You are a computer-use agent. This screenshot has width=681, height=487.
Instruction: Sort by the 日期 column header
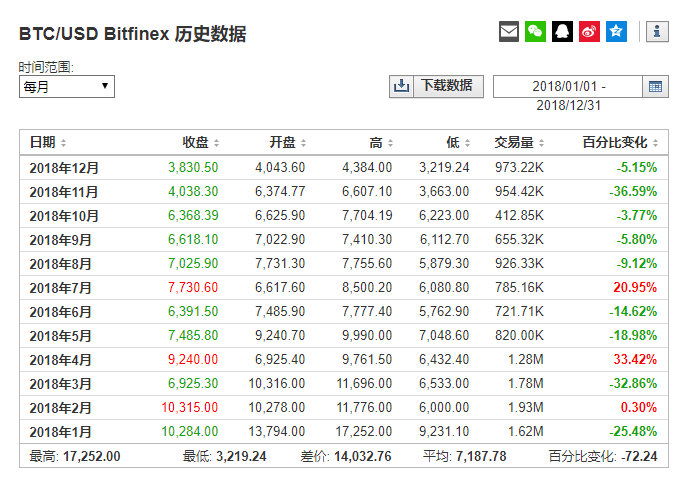click(x=48, y=142)
